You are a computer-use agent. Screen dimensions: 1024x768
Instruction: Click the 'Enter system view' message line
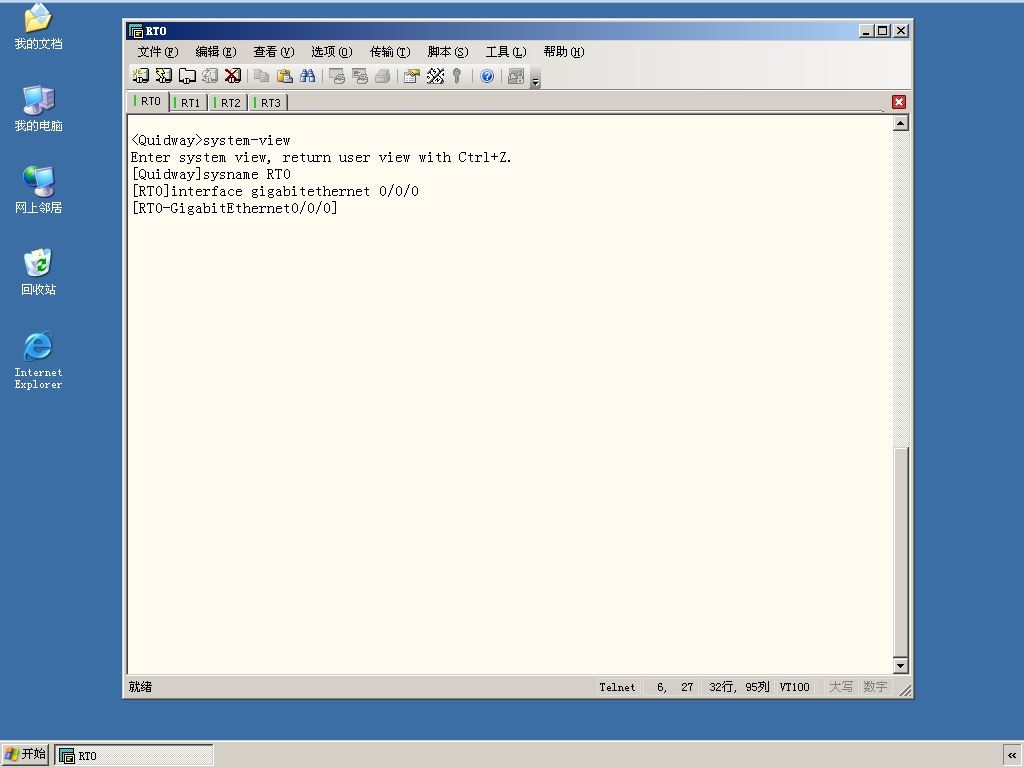pos(321,157)
